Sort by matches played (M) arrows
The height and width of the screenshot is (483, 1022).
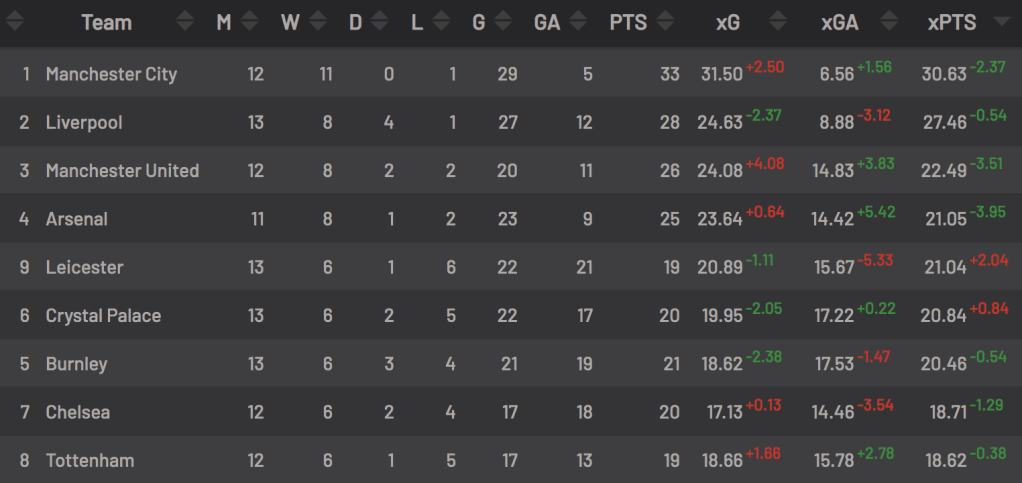249,22
